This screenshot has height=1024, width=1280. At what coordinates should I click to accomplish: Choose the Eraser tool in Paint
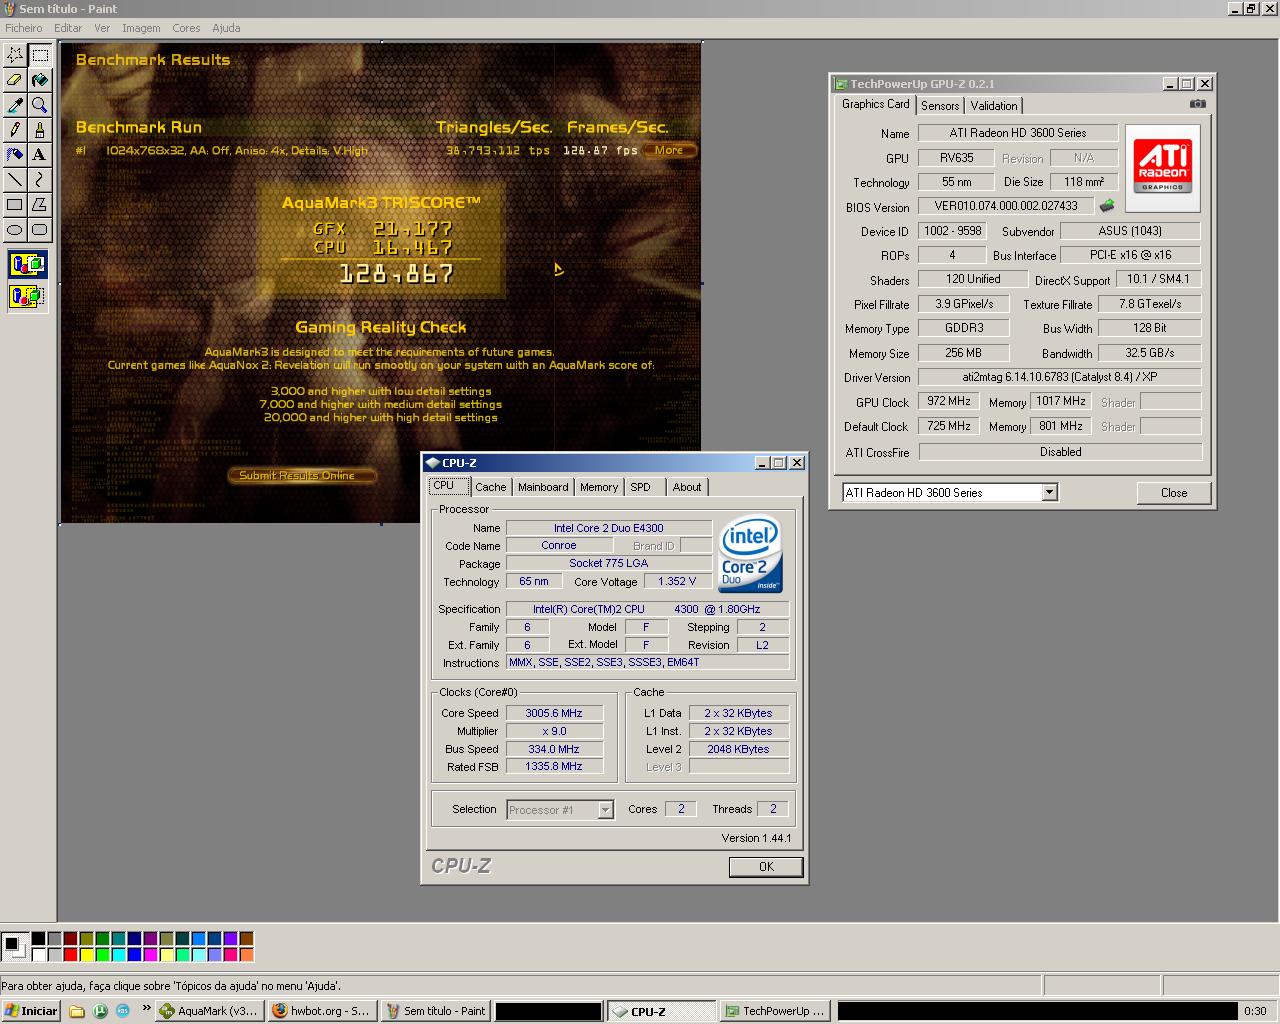15,79
